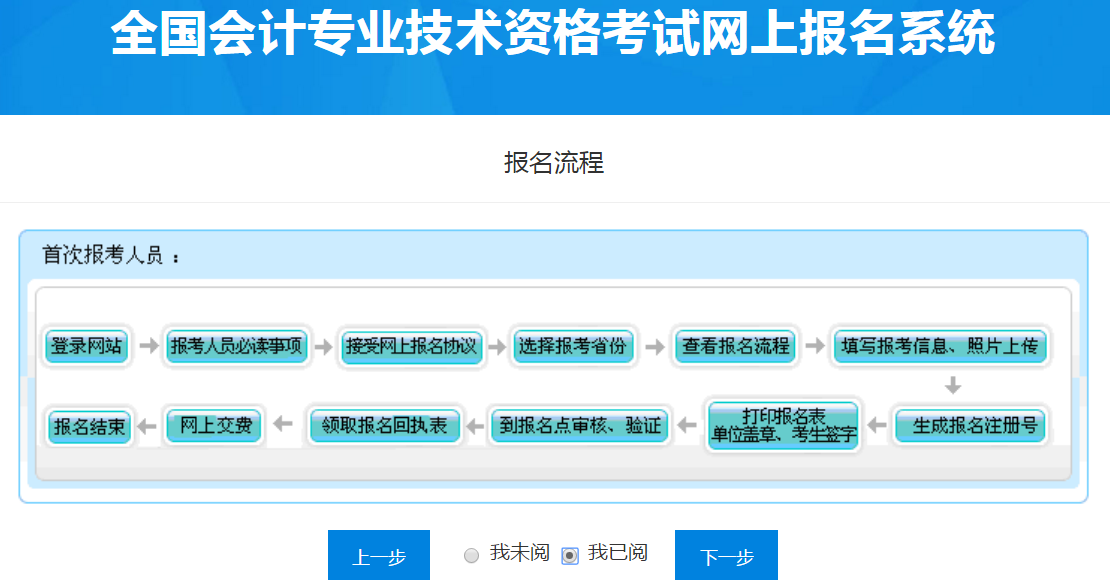Click the 领取报名回执表 flowchart box

[x=385, y=425]
